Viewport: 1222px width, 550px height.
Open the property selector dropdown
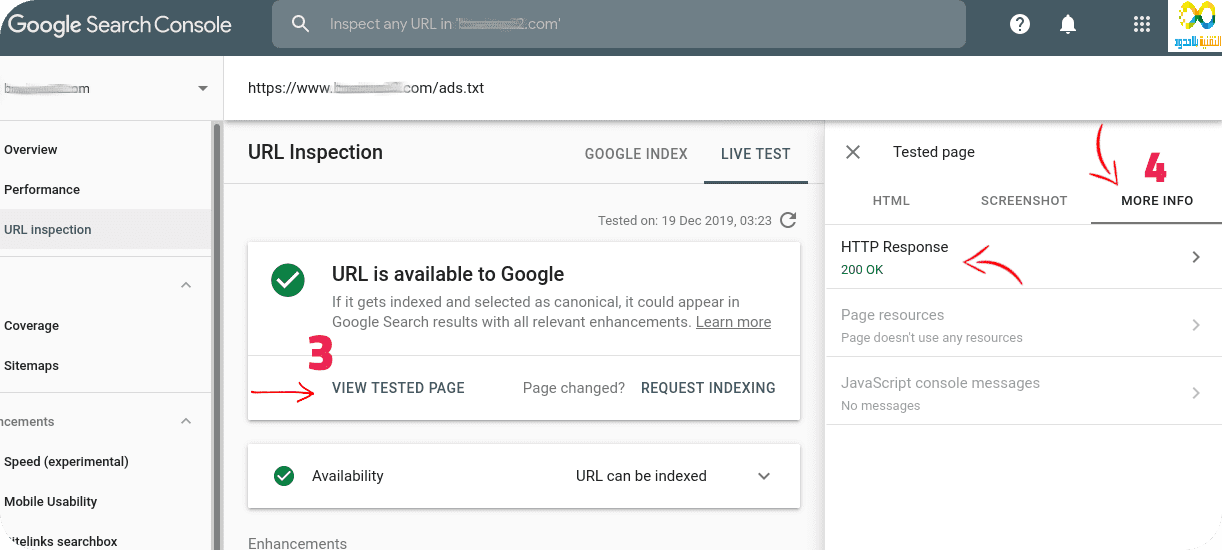coord(203,88)
